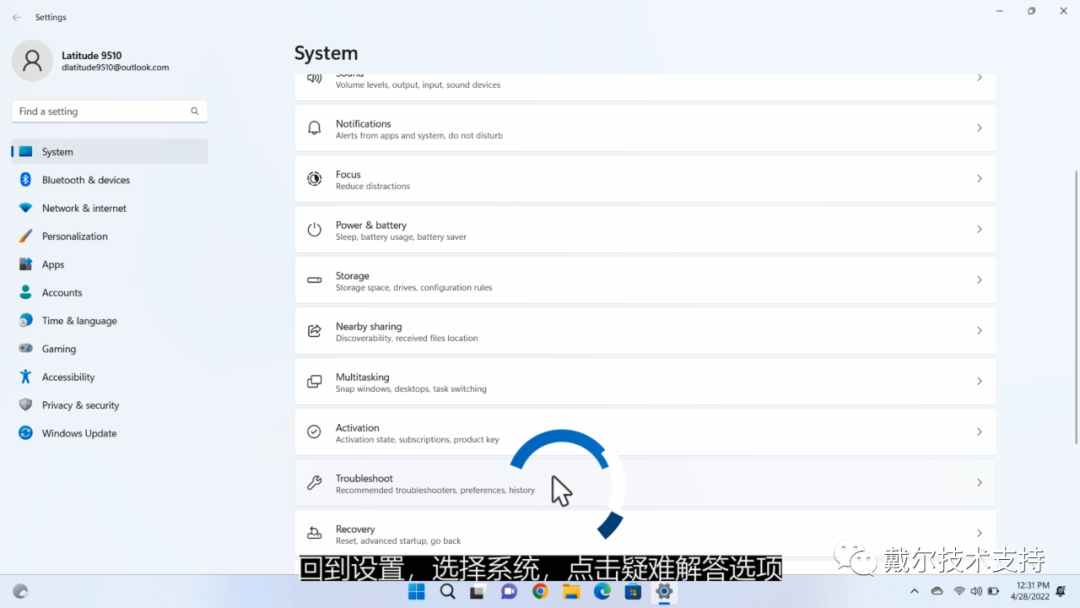The height and width of the screenshot is (608, 1080).
Task: Open the Windows Start button
Action: (417, 591)
